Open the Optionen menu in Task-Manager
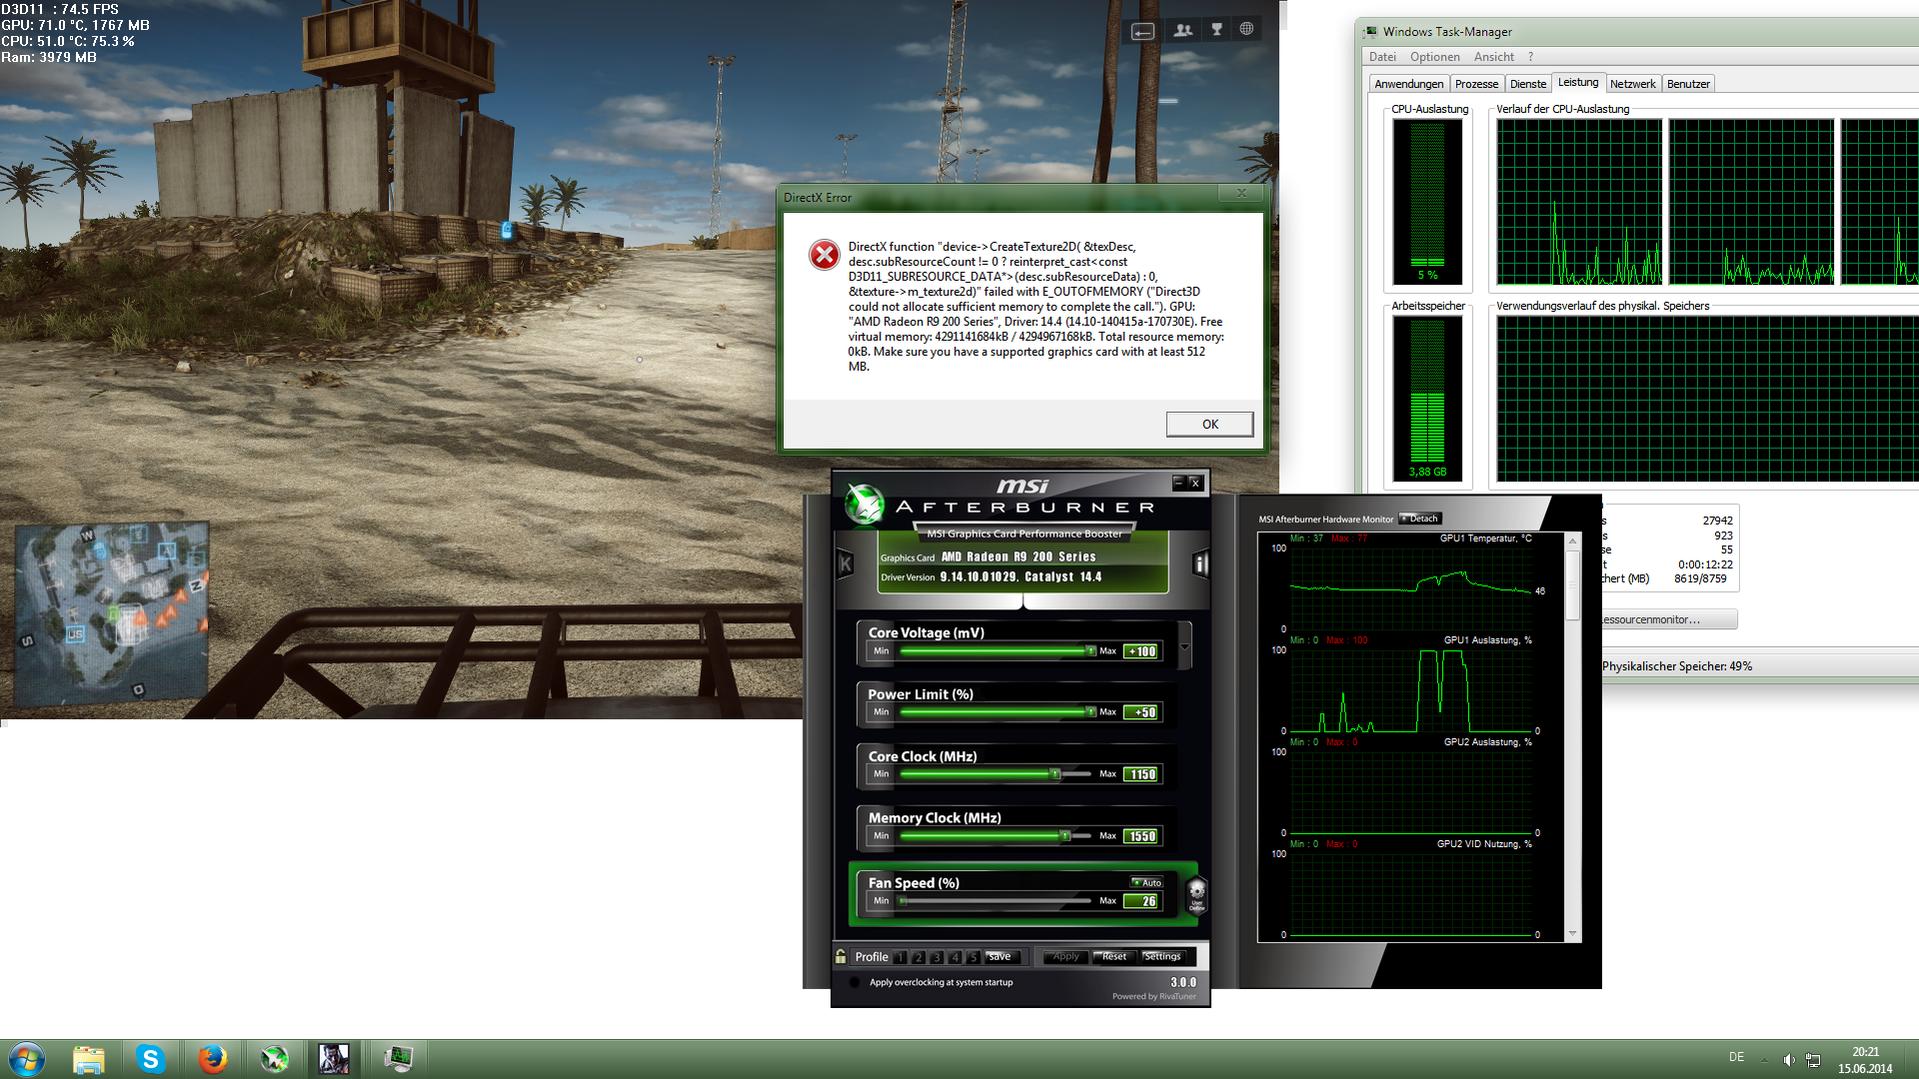Viewport: 1919px width, 1079px height. click(1435, 57)
